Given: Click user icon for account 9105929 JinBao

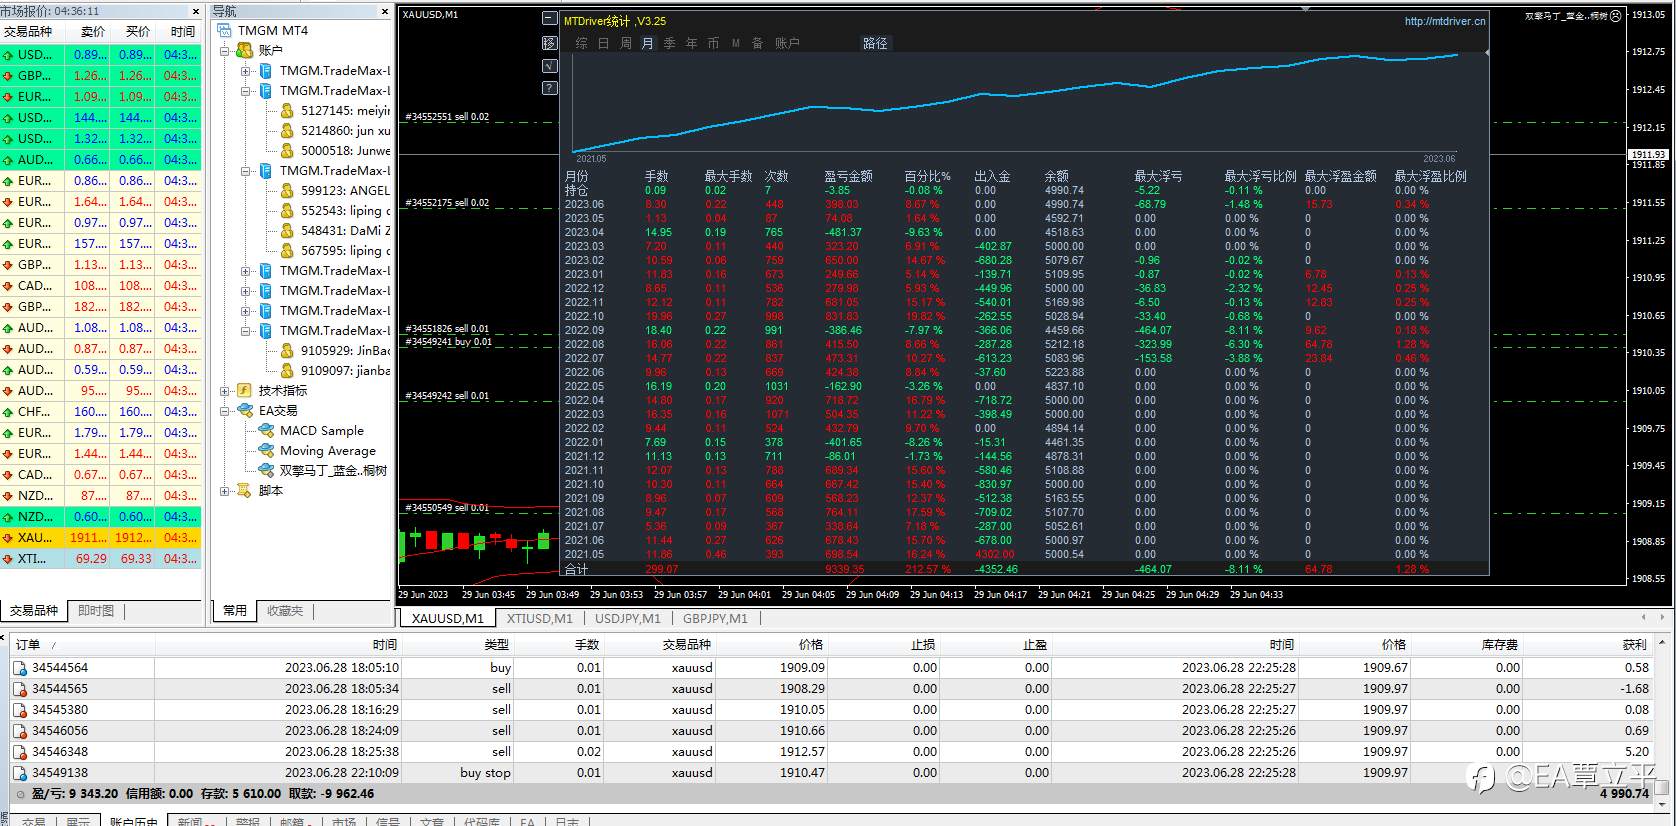Looking at the screenshot, I should click(287, 350).
